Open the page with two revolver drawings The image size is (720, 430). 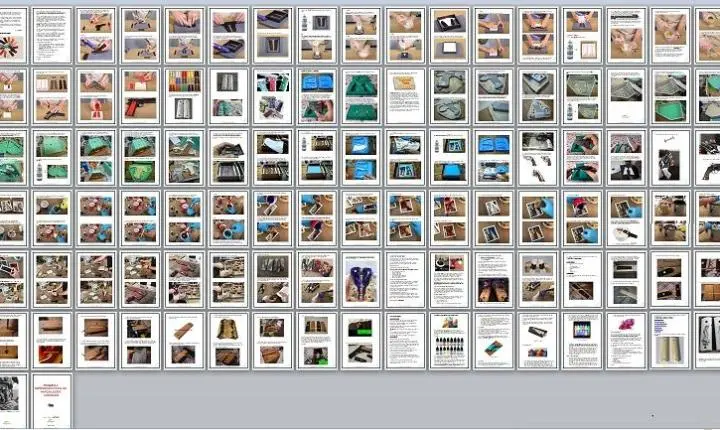(536, 157)
